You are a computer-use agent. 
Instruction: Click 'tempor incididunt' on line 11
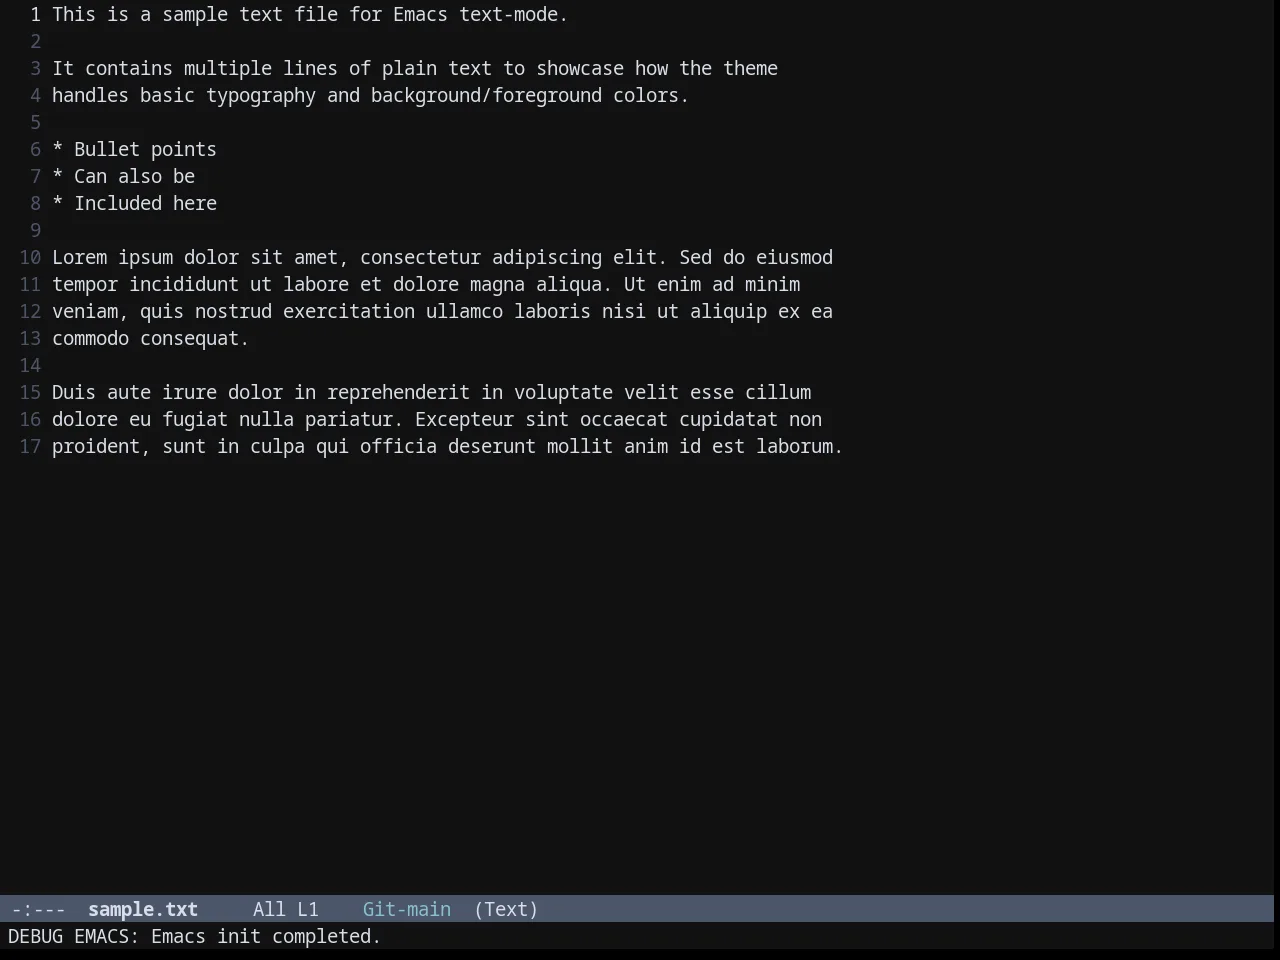click(x=145, y=284)
